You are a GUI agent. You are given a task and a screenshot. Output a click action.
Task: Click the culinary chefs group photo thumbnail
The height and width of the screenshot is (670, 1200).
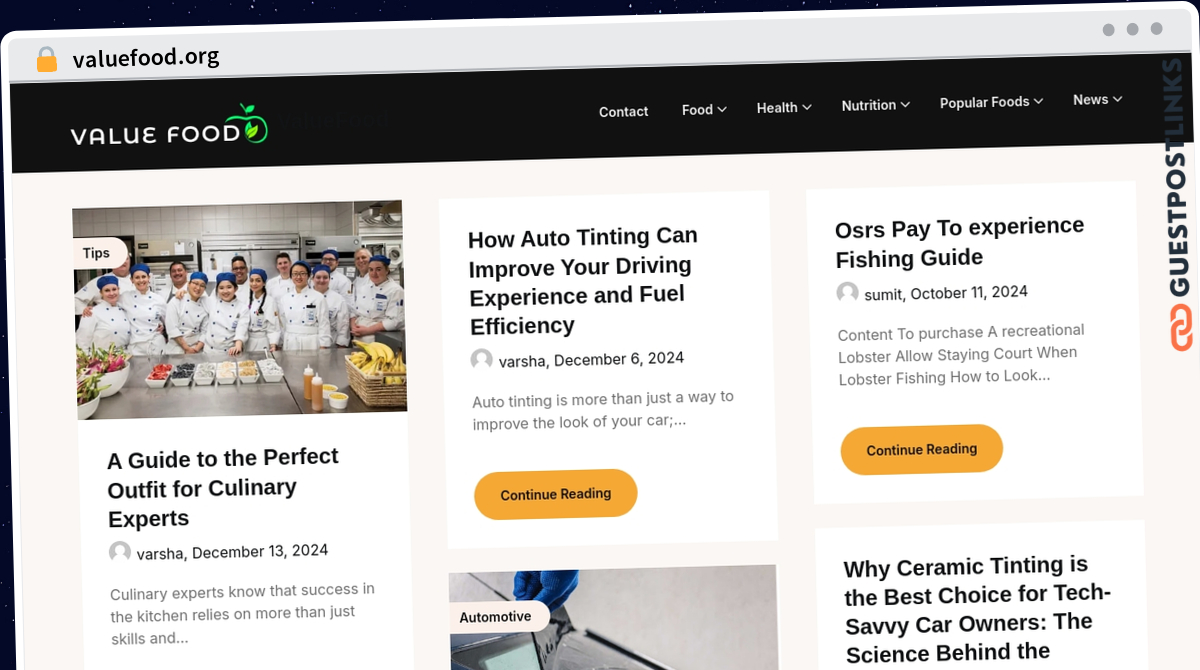[x=240, y=310]
